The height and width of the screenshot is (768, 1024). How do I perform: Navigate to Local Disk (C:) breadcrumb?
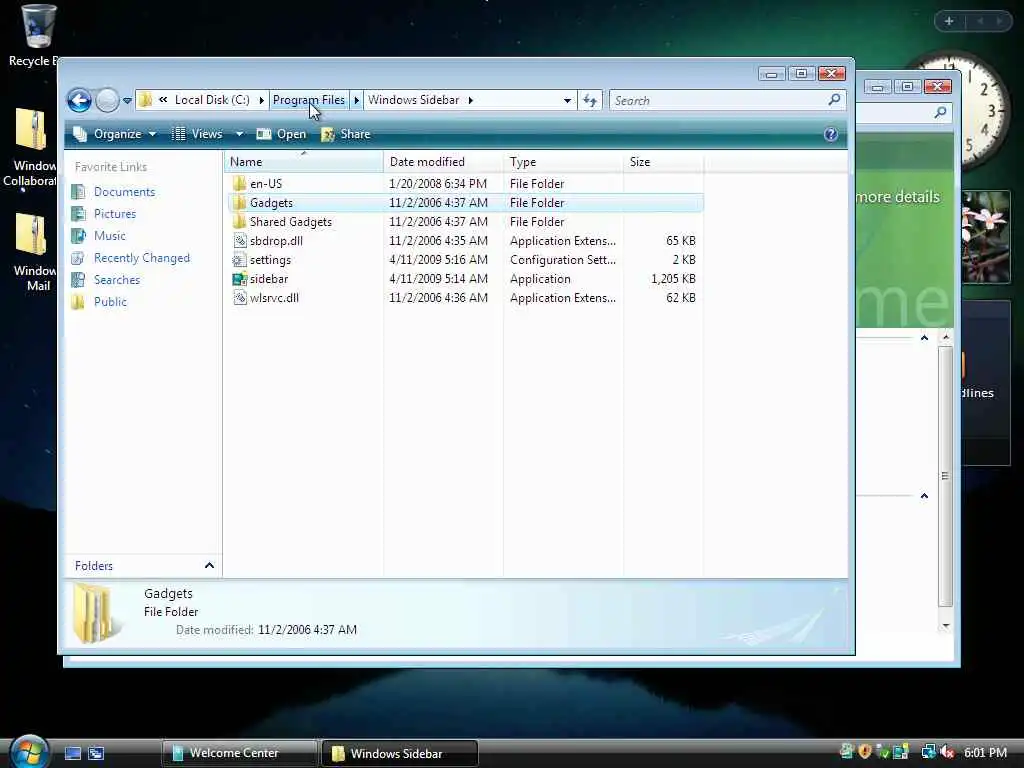tap(212, 100)
